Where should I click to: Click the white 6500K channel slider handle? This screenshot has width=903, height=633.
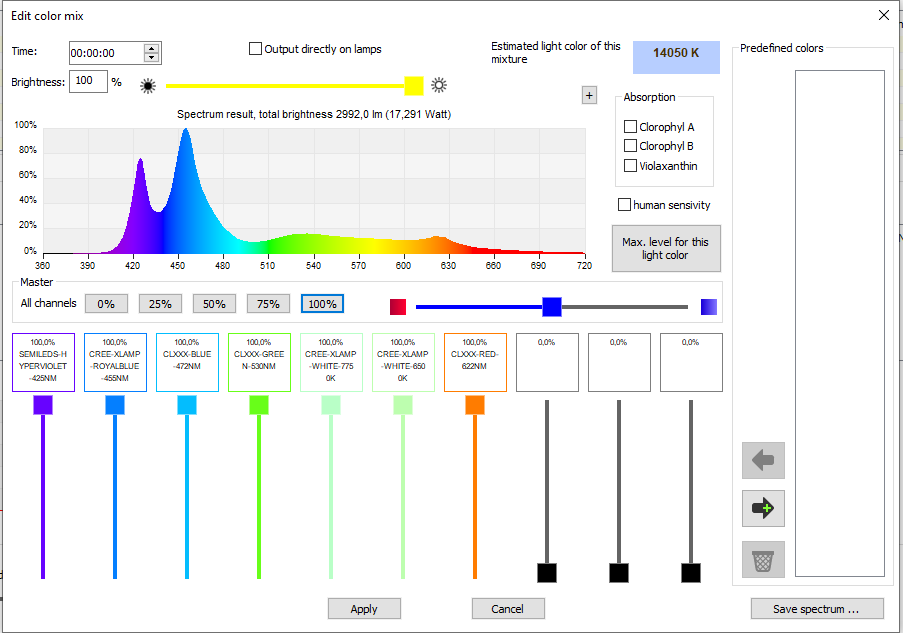click(403, 405)
